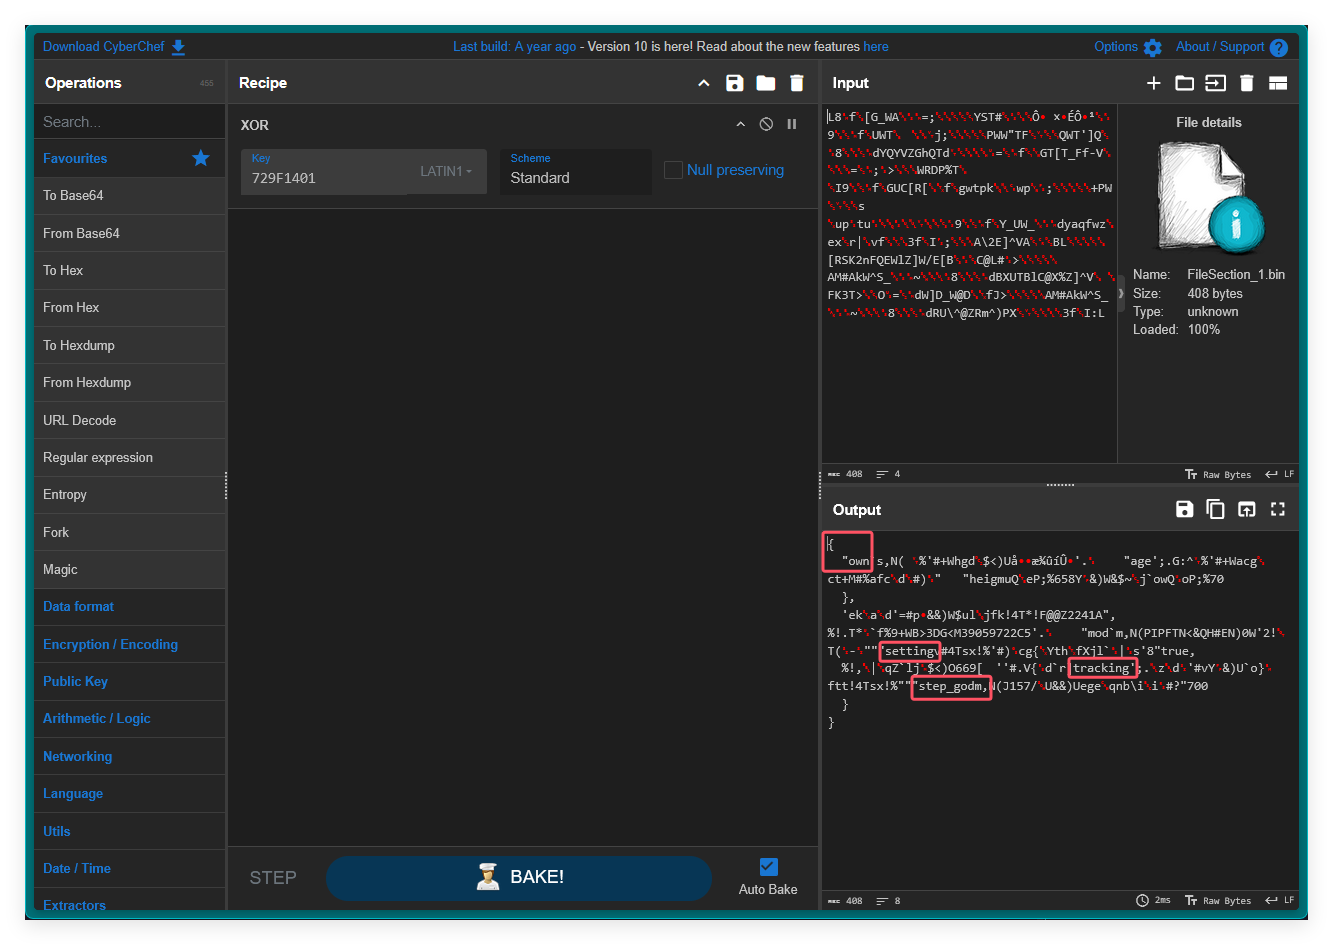Viewport: 1333px width, 945px height.
Task: Disable the XOR operation
Action: point(766,124)
